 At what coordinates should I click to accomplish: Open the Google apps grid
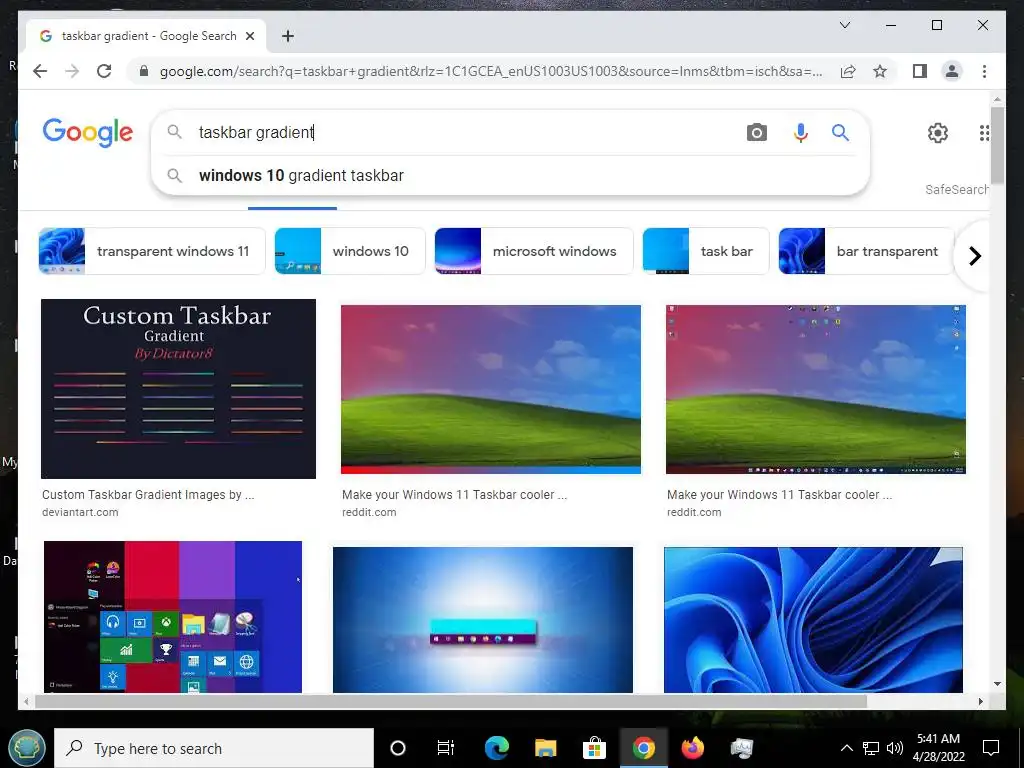[984, 133]
